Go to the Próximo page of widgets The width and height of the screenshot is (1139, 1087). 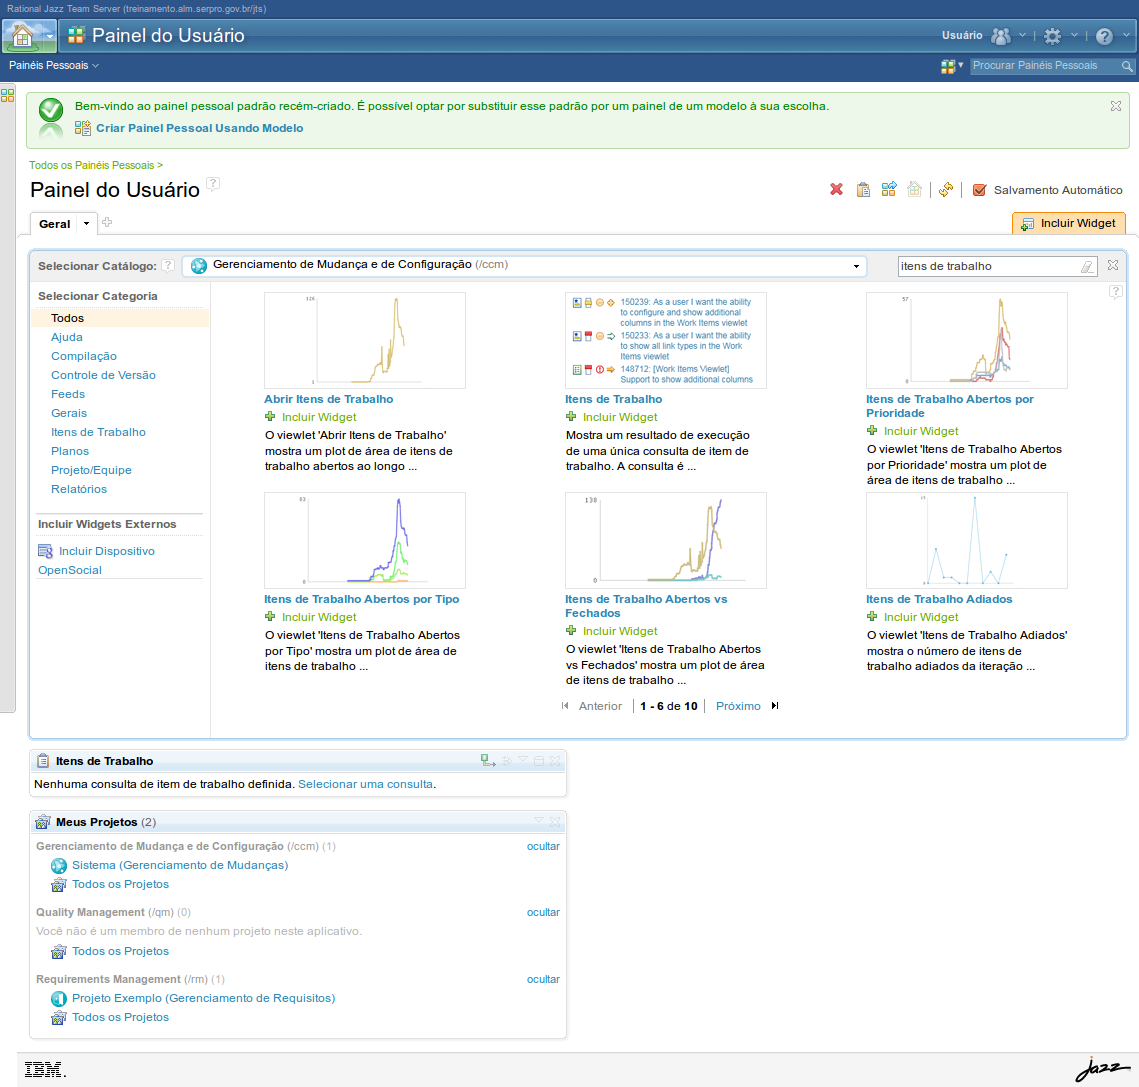[x=738, y=706]
